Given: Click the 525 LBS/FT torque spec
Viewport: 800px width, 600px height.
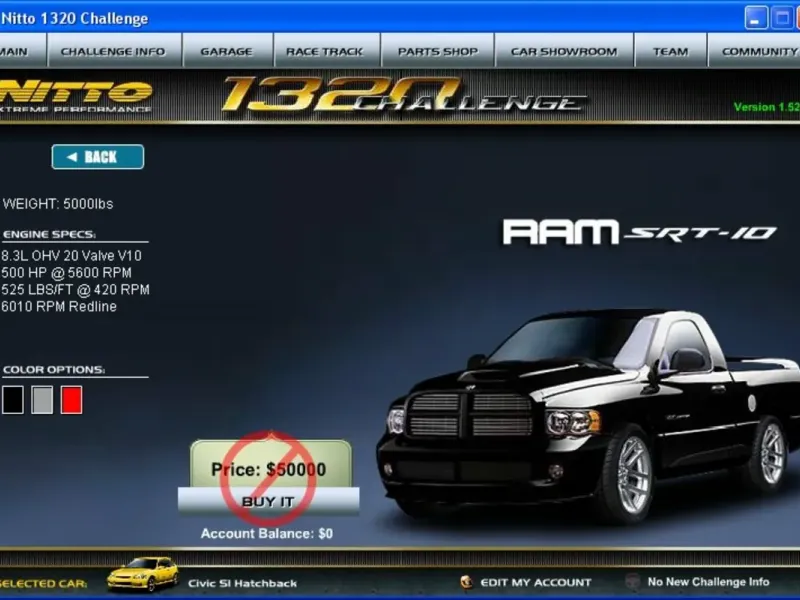Looking at the screenshot, I should pos(76,290).
